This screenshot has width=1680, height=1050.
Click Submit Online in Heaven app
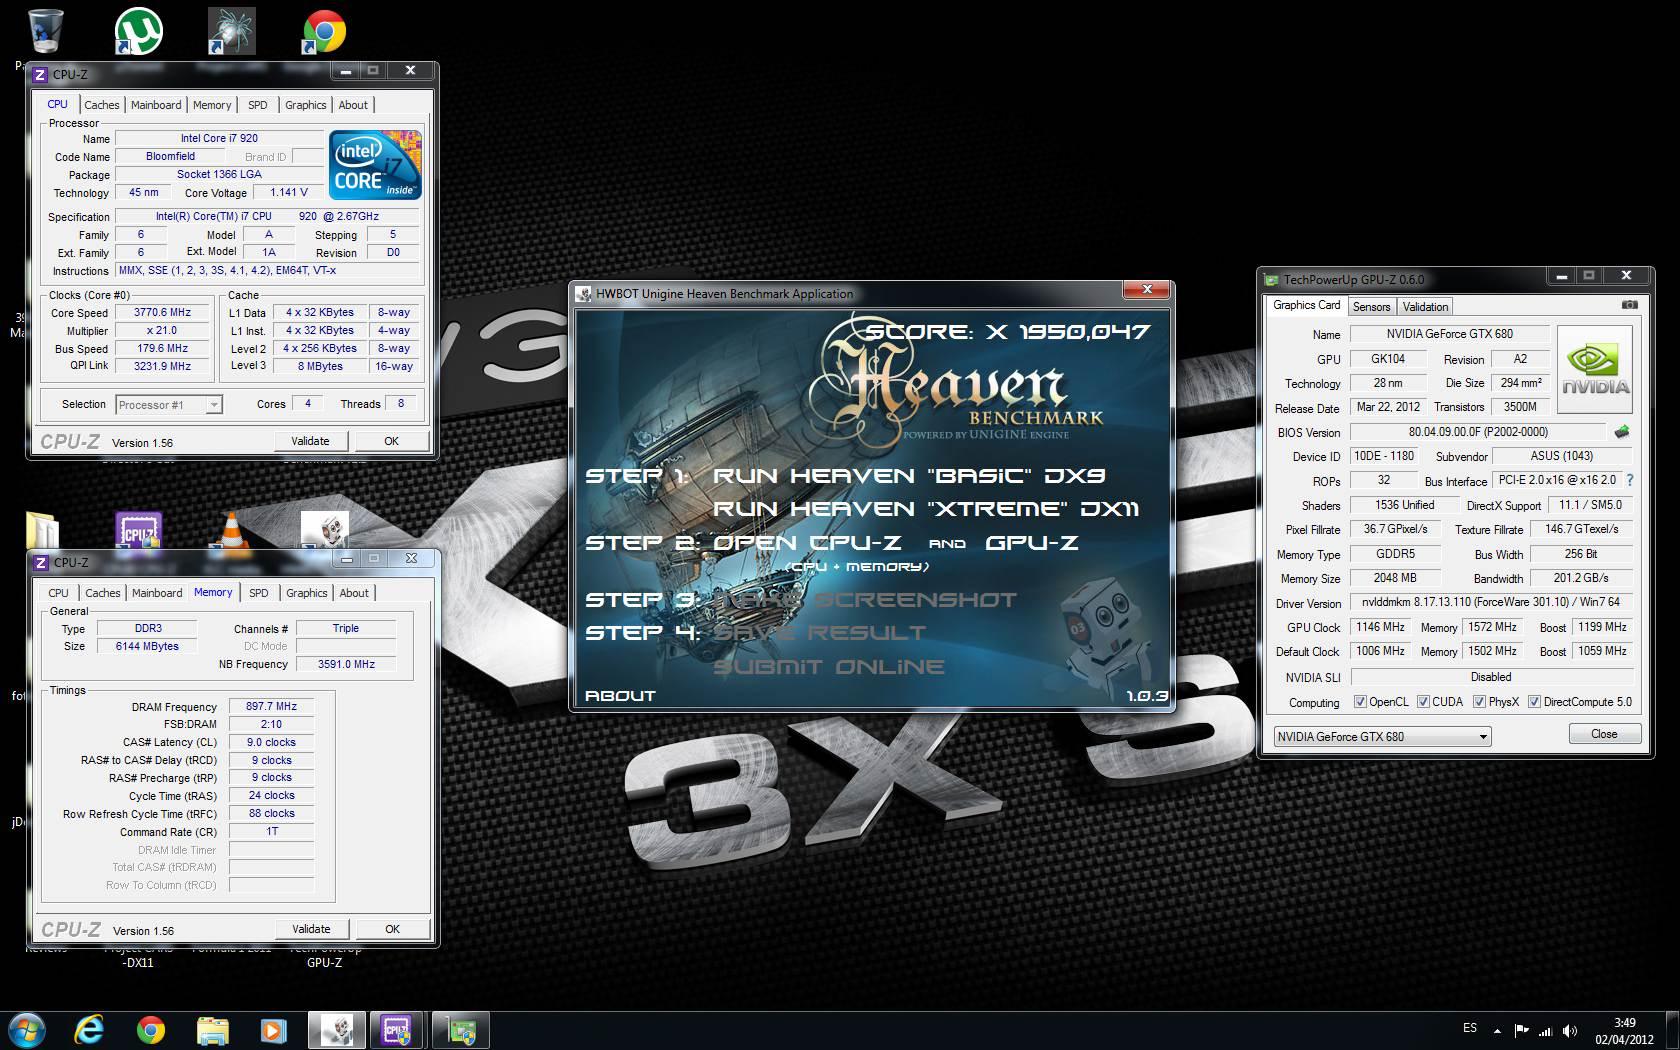coord(828,667)
